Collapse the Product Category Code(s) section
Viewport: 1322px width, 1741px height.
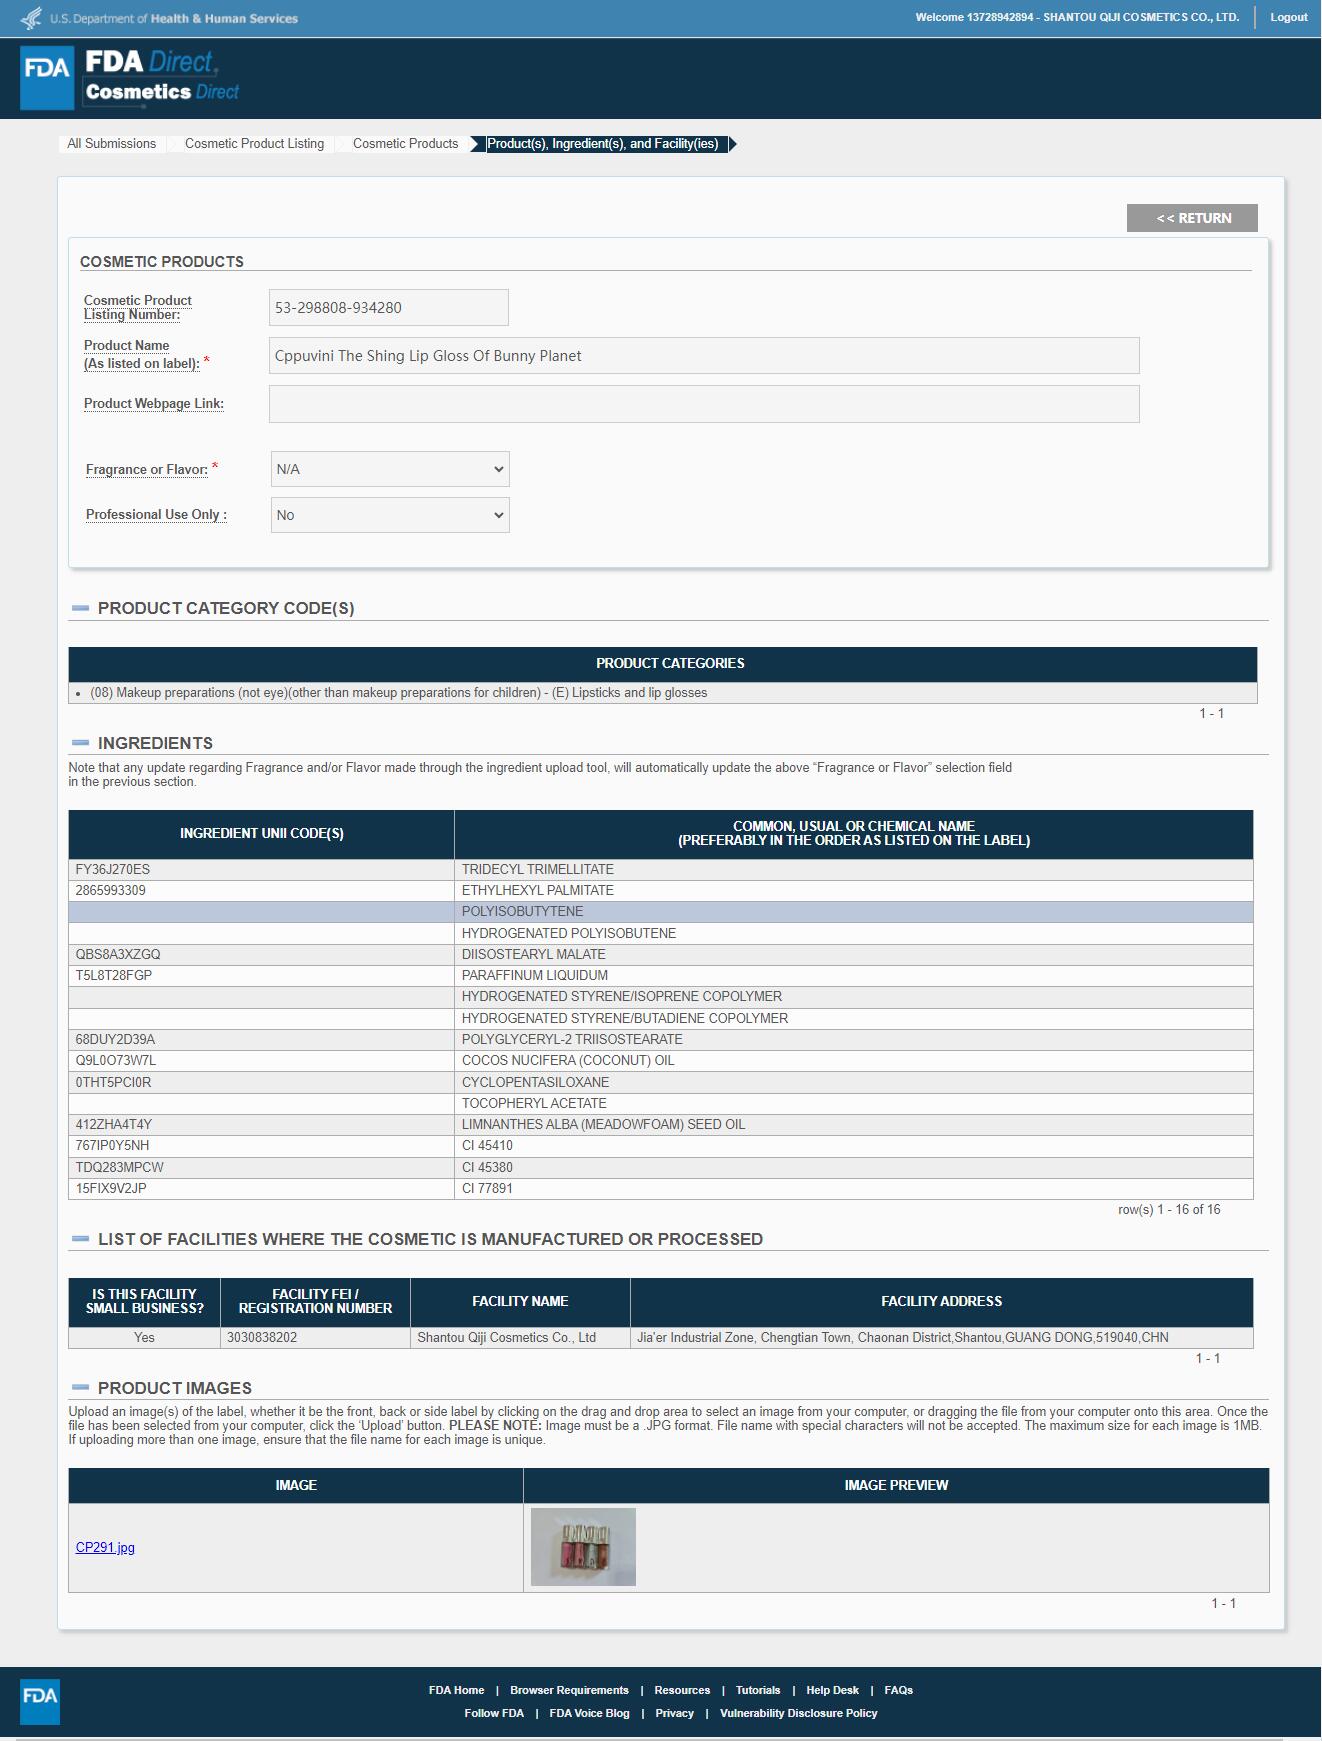pyautogui.click(x=81, y=608)
